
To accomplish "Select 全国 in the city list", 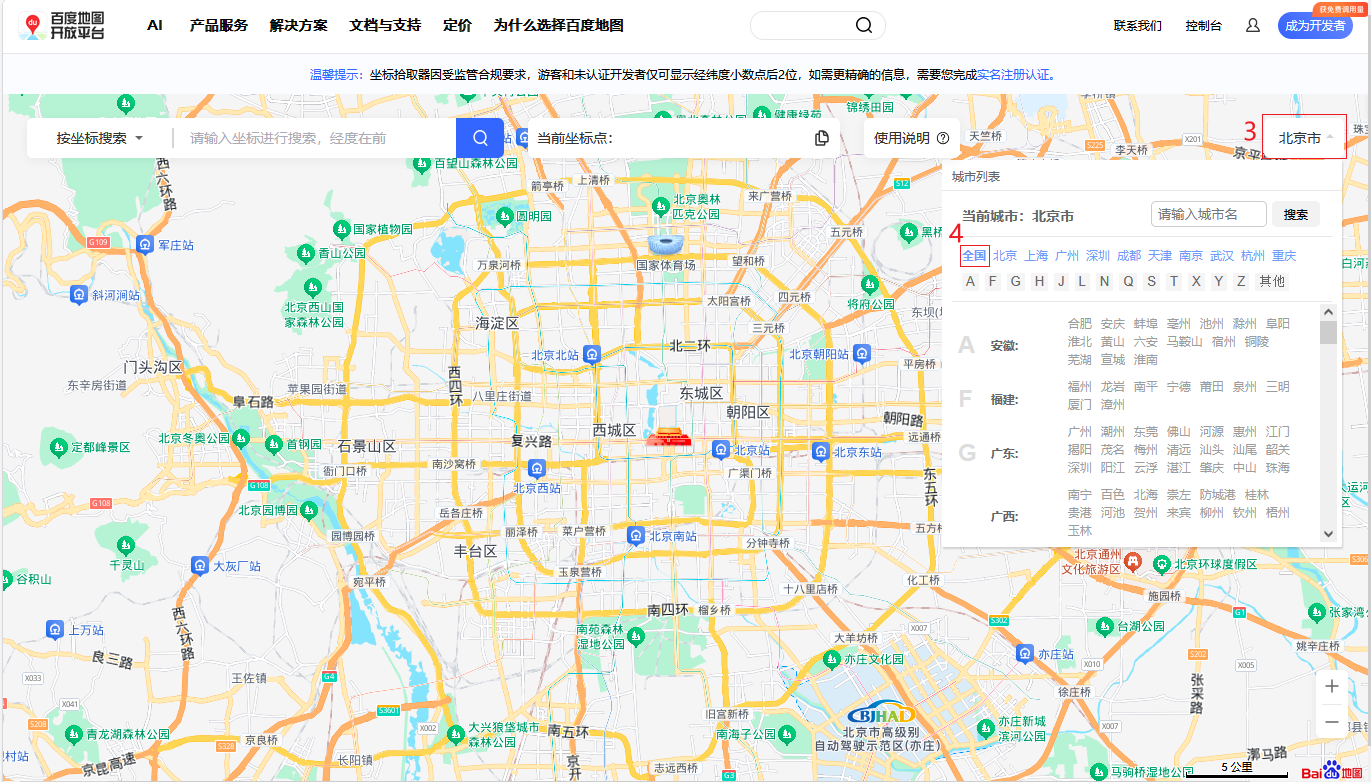I will [974, 256].
